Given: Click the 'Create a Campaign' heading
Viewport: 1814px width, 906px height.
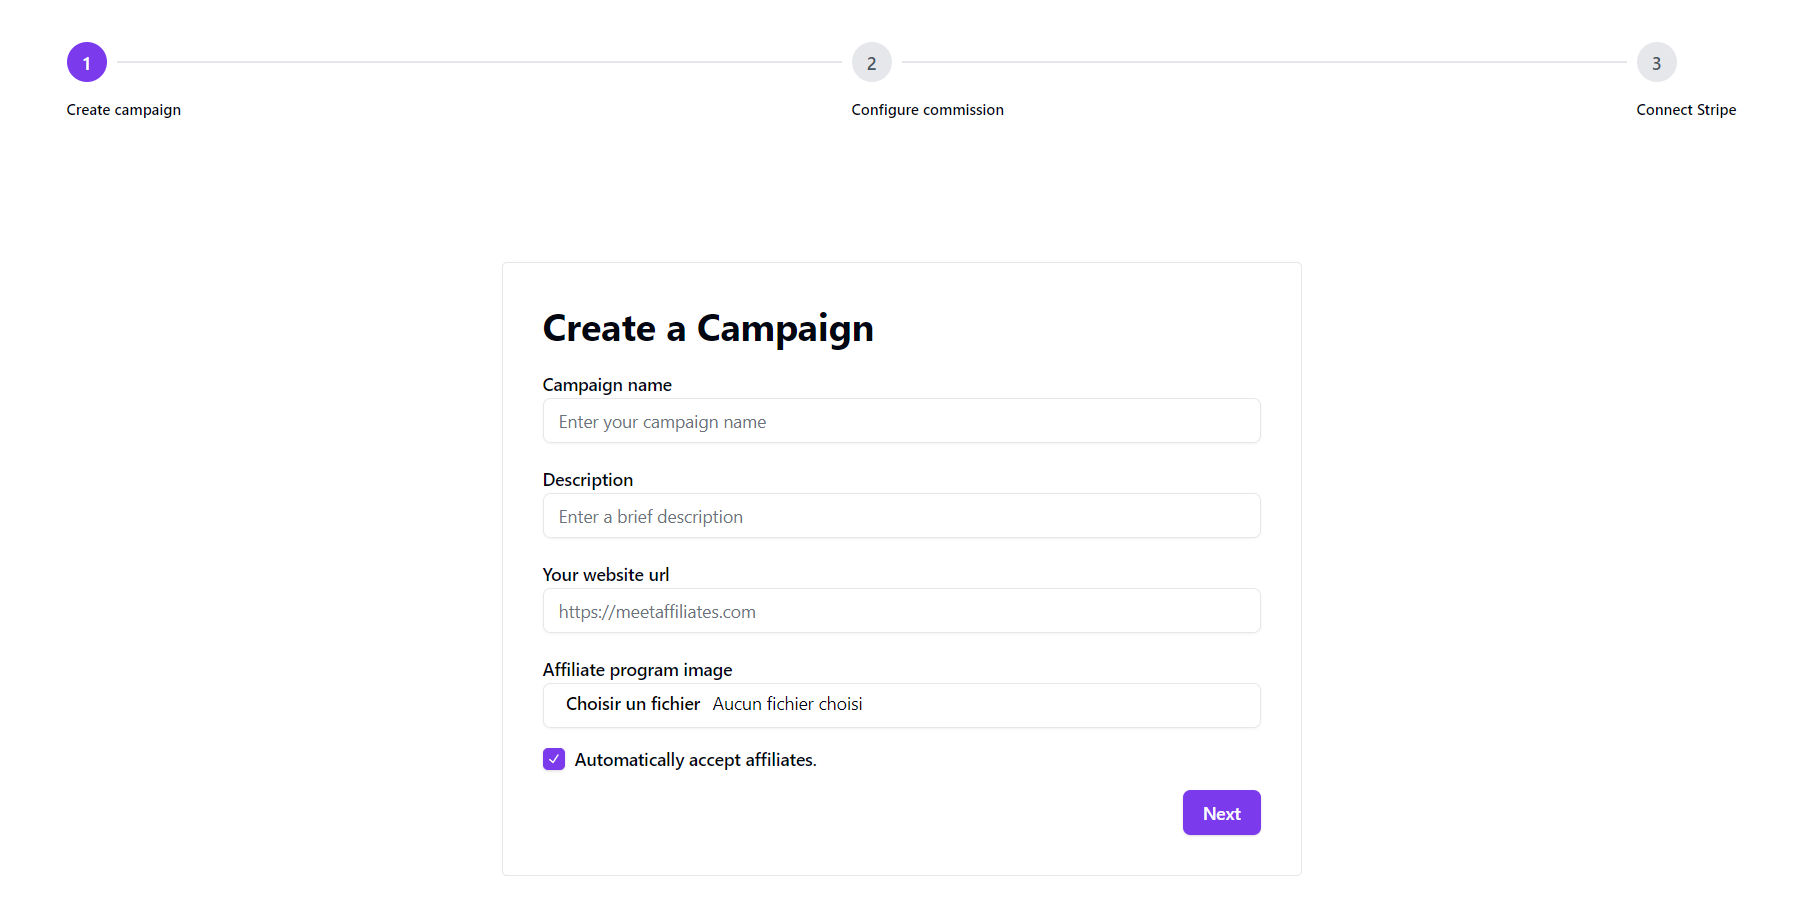Looking at the screenshot, I should 708,328.
